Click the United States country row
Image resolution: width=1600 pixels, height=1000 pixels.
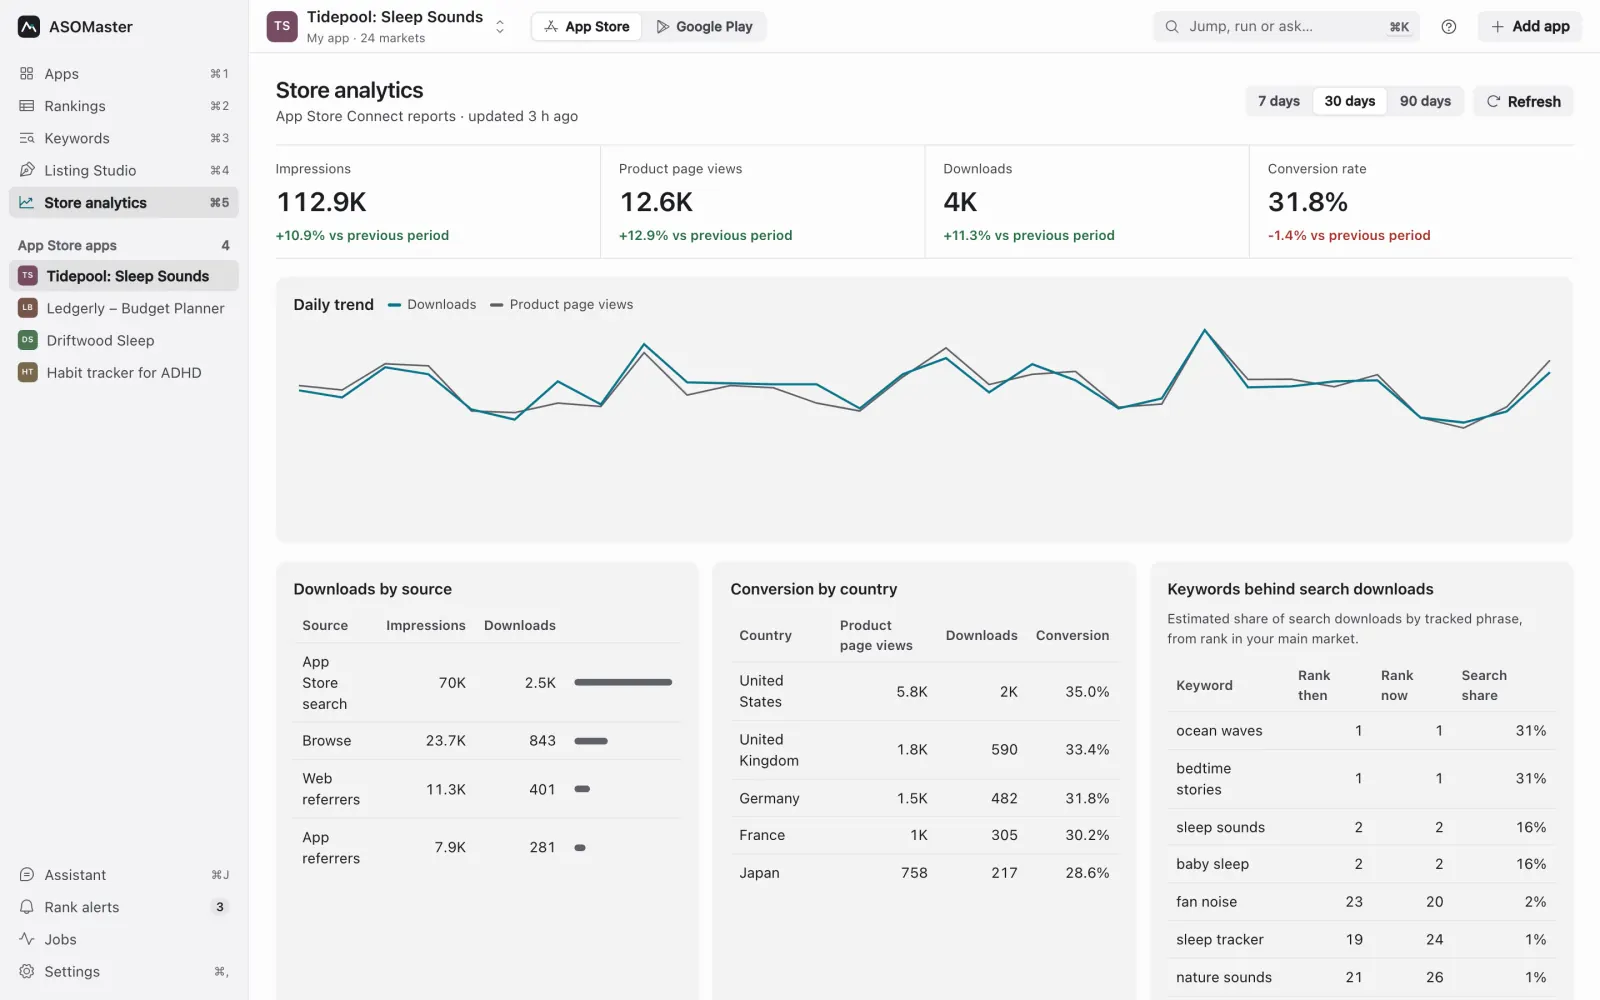(924, 692)
